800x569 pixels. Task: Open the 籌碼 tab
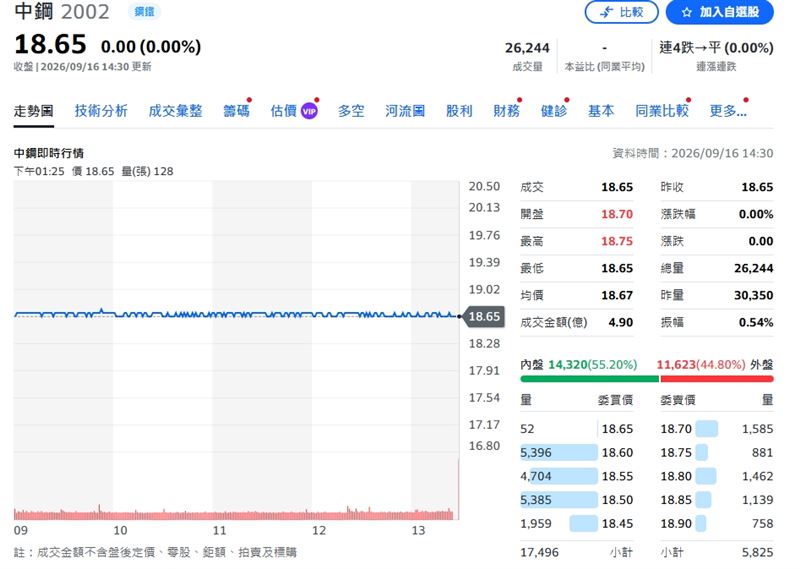(x=236, y=111)
